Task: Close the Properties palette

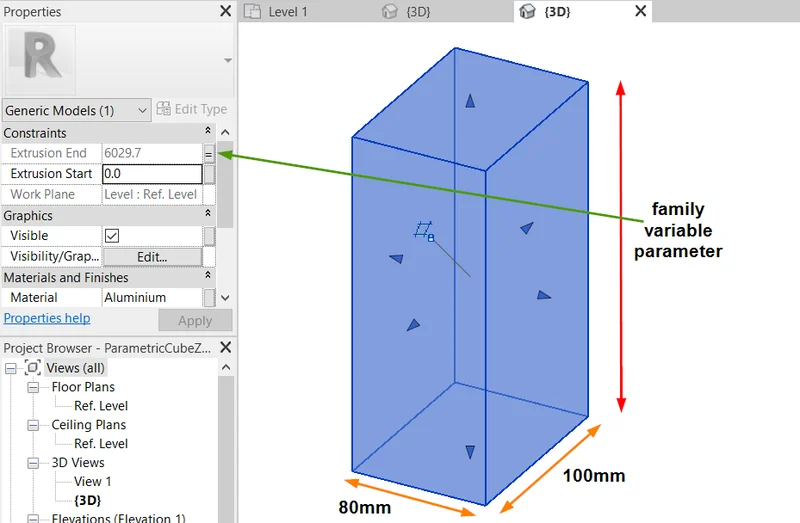Action: point(226,11)
